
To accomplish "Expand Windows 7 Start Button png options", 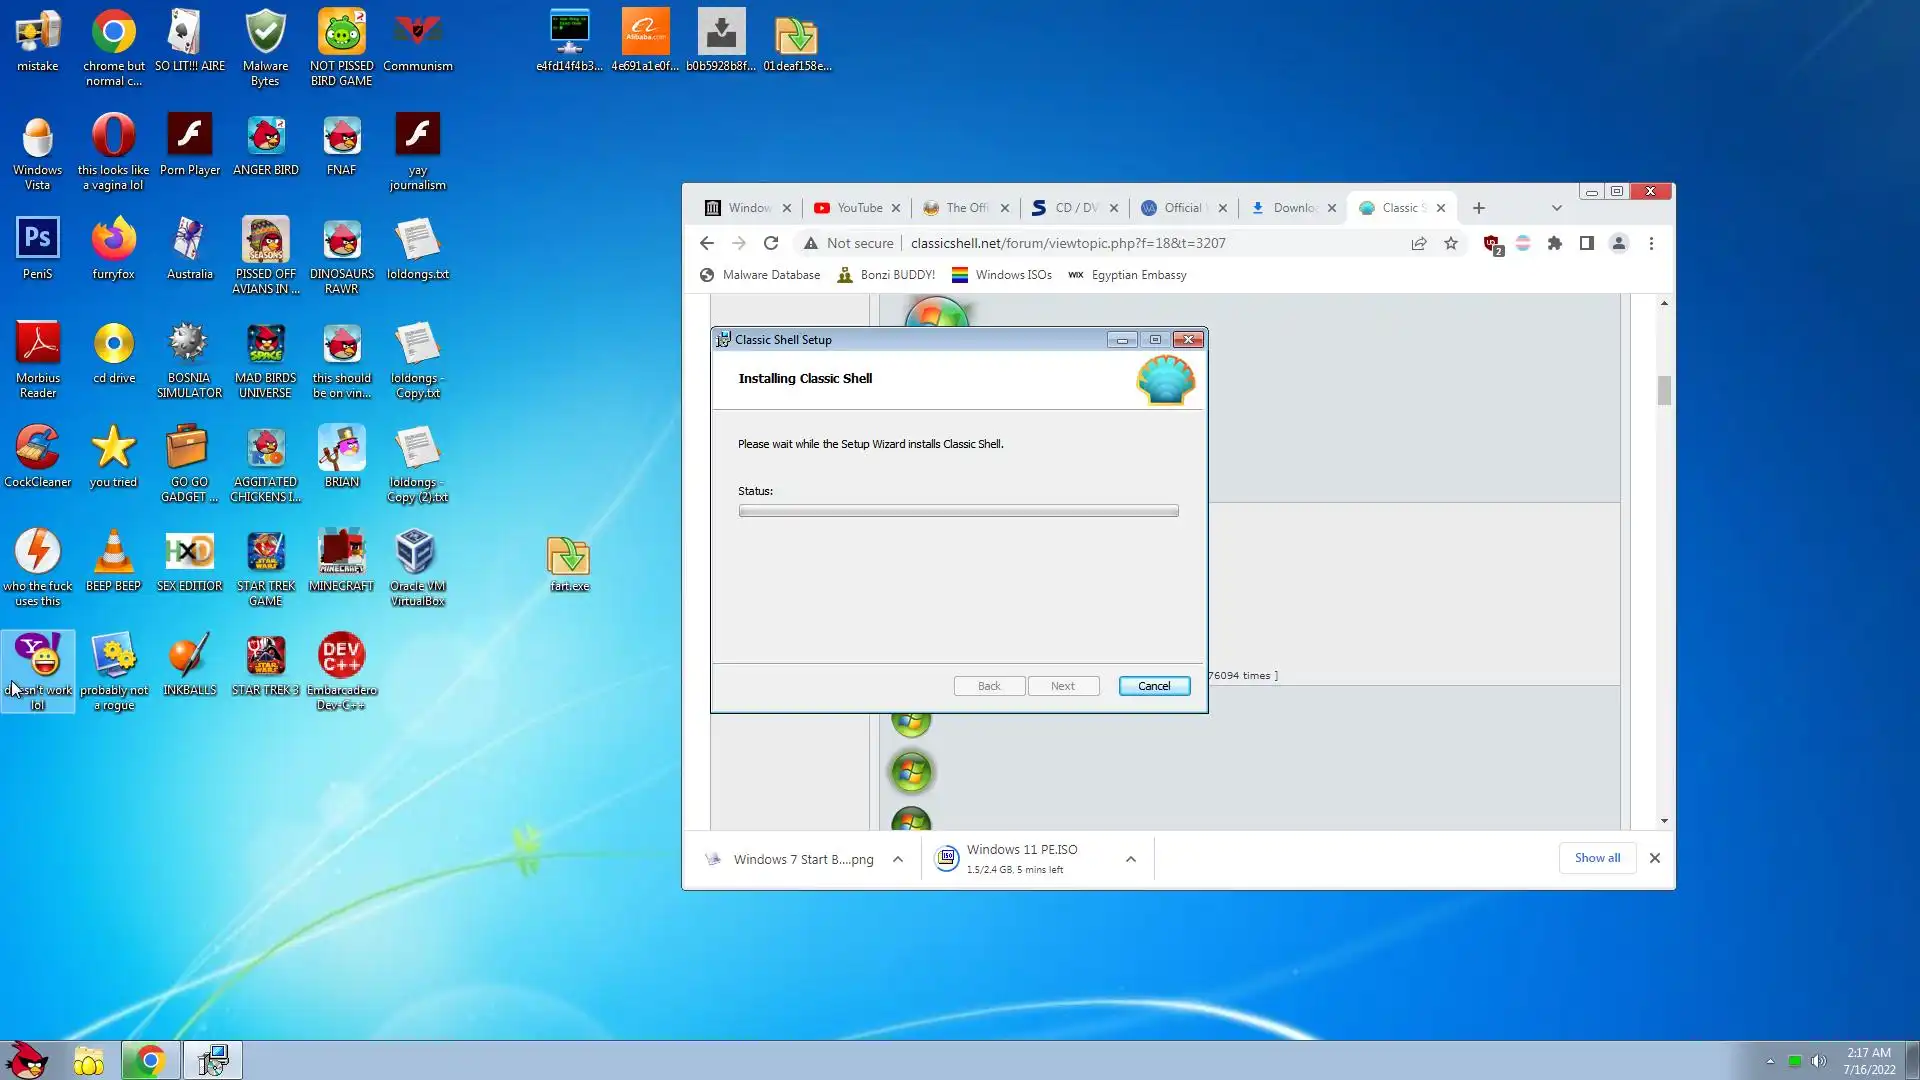I will click(898, 859).
